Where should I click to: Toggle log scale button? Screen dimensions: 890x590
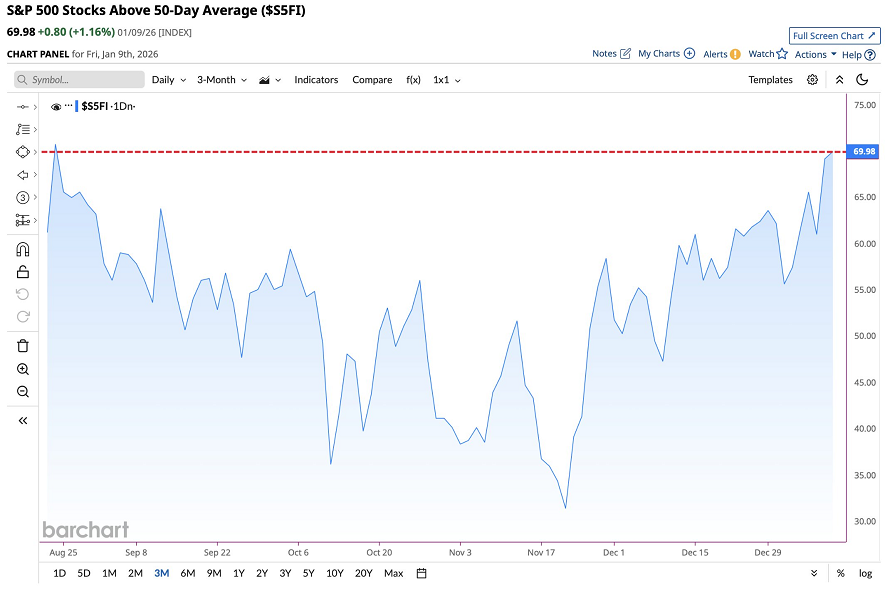click(x=866, y=573)
